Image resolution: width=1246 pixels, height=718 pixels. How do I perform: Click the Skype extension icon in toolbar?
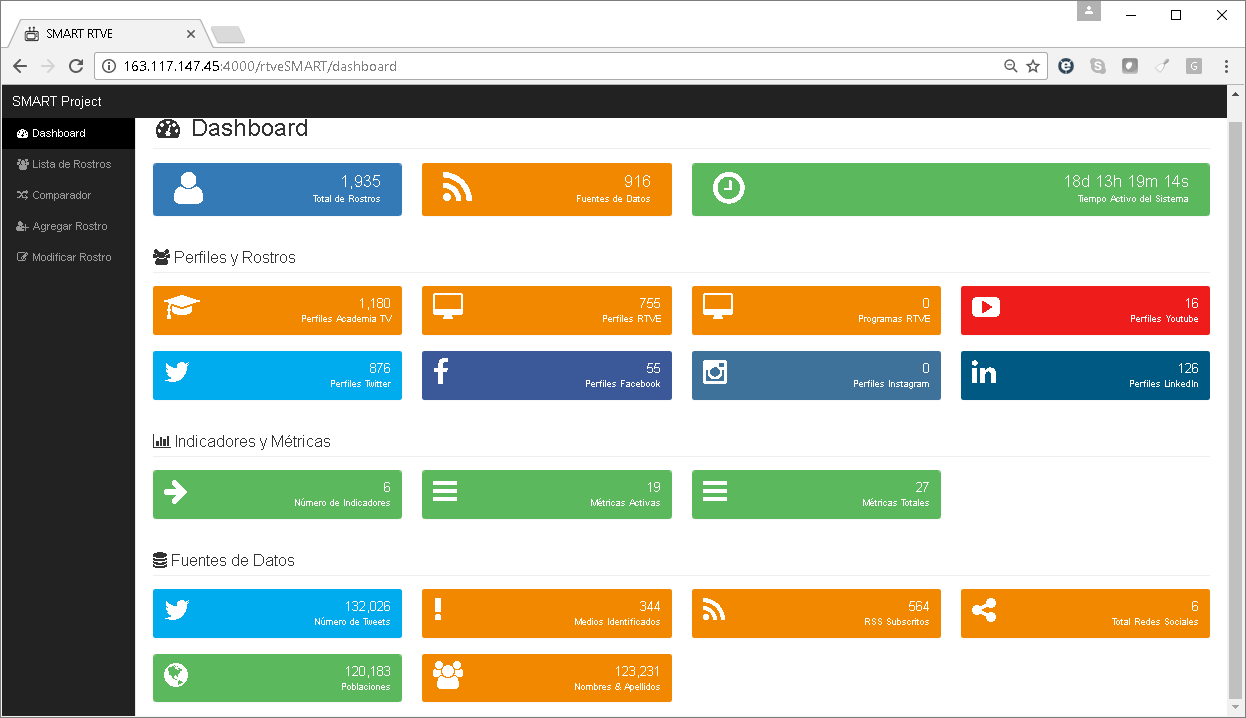click(1098, 66)
